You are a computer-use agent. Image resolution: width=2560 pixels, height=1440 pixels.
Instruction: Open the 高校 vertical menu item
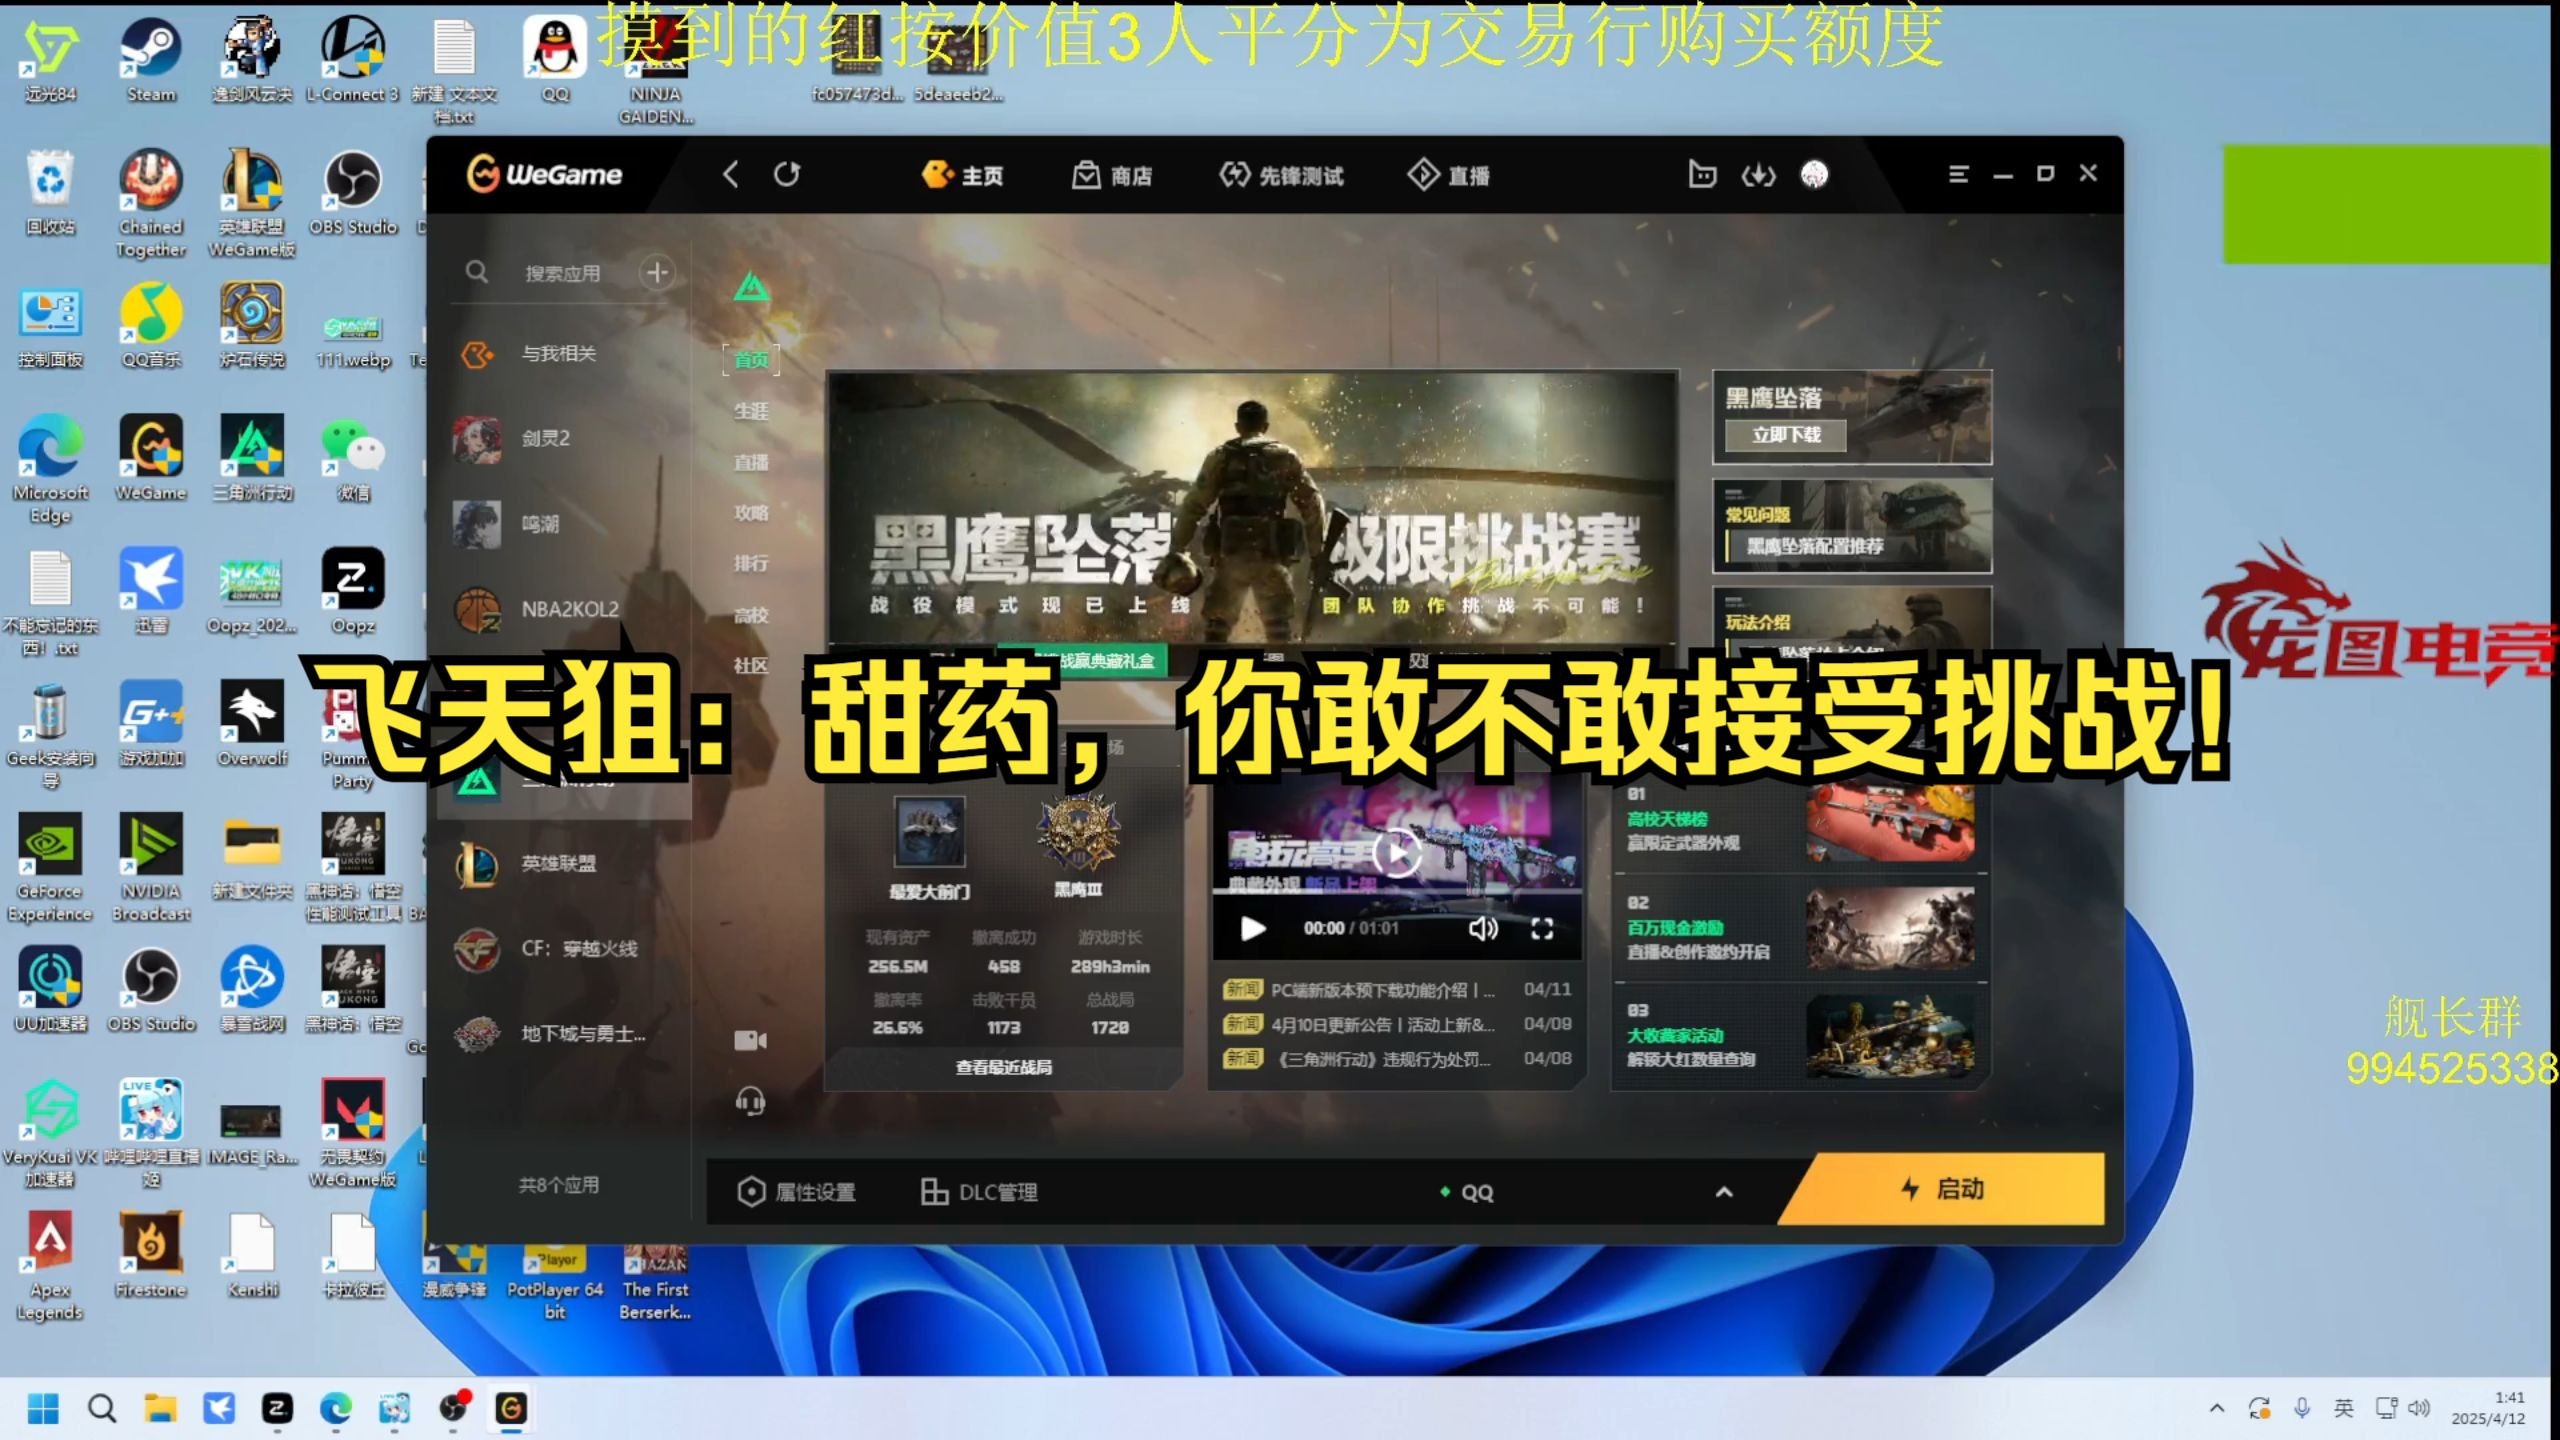coord(751,615)
